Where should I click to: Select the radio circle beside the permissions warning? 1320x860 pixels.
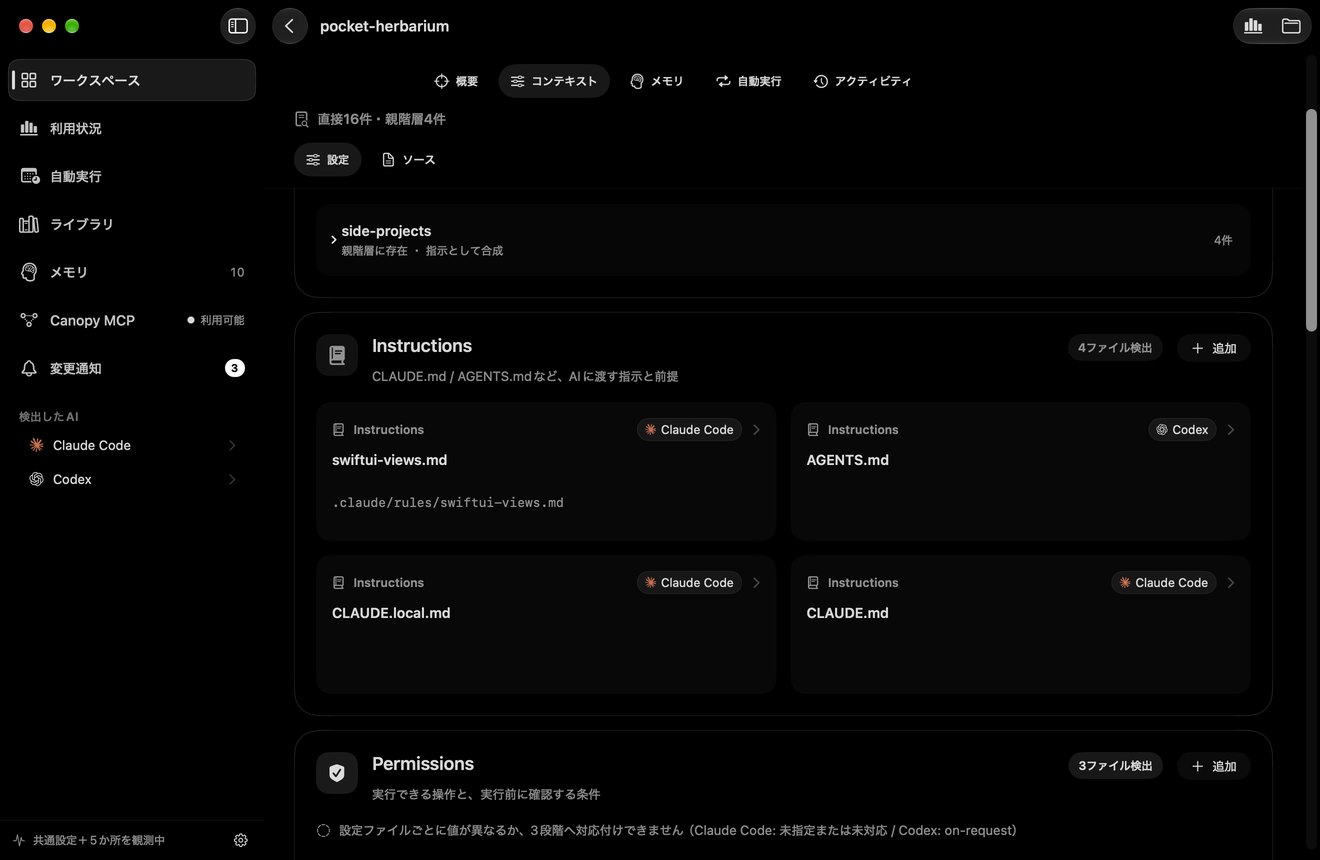coord(323,830)
